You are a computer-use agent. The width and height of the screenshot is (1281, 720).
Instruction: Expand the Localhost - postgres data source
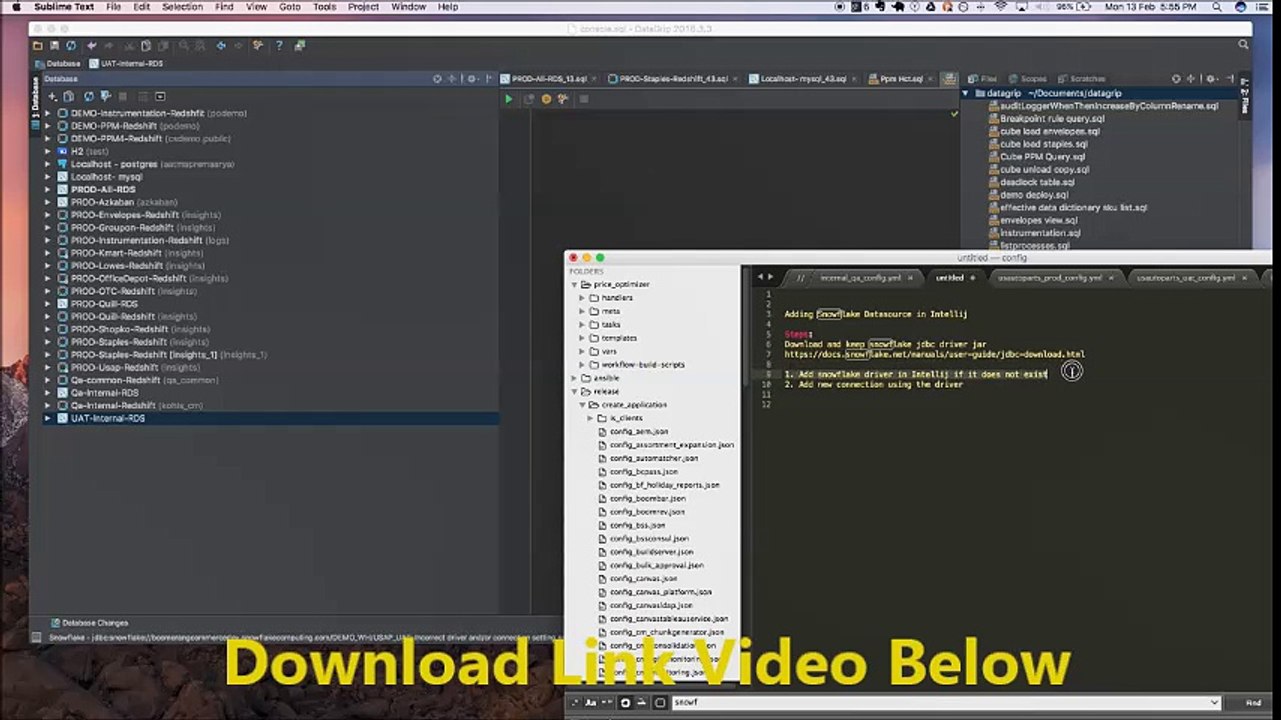click(x=47, y=164)
